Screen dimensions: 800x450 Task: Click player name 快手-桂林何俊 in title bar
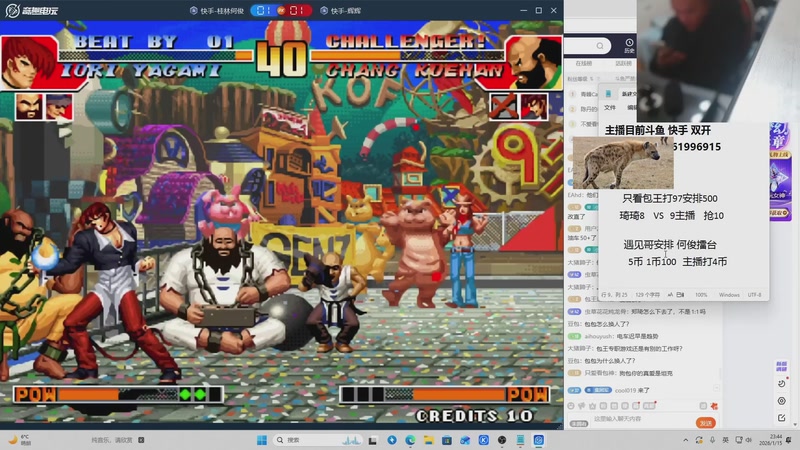click(x=222, y=11)
